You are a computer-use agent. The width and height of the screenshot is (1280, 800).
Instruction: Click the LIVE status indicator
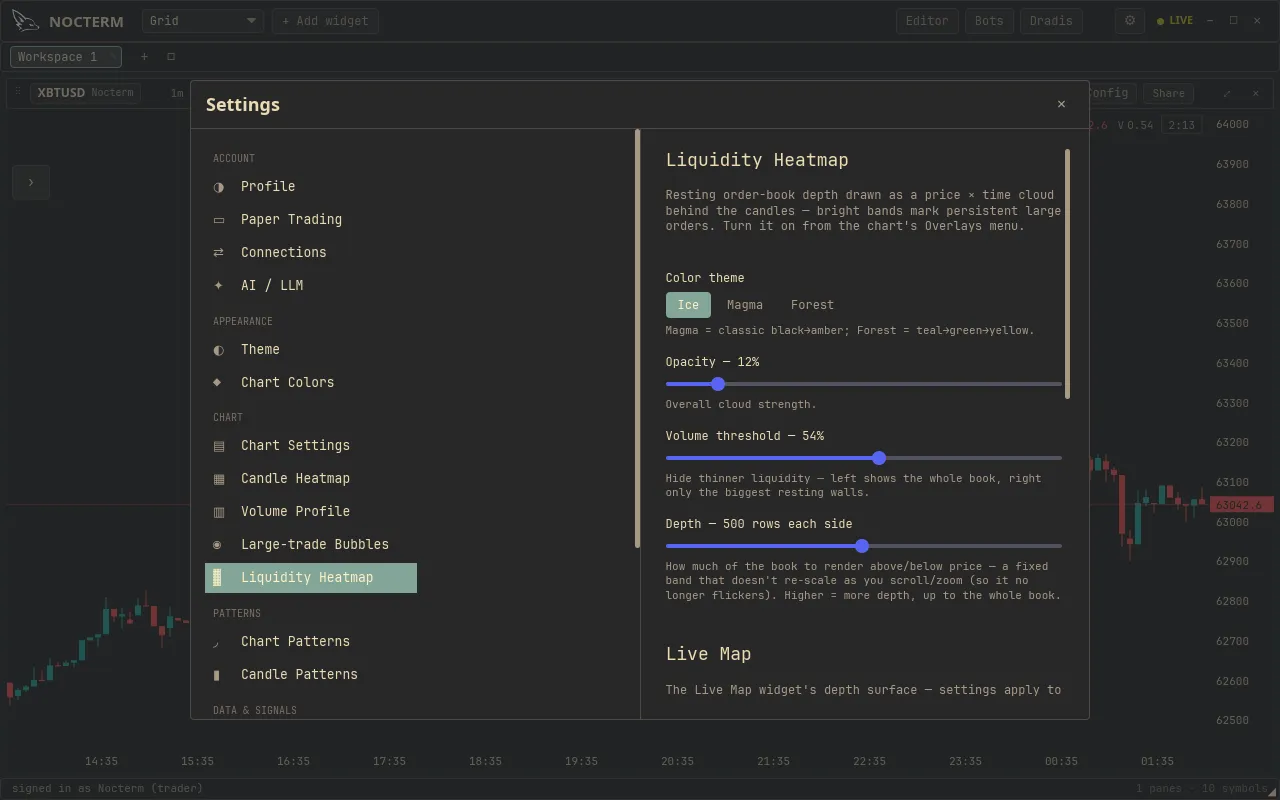(1175, 21)
